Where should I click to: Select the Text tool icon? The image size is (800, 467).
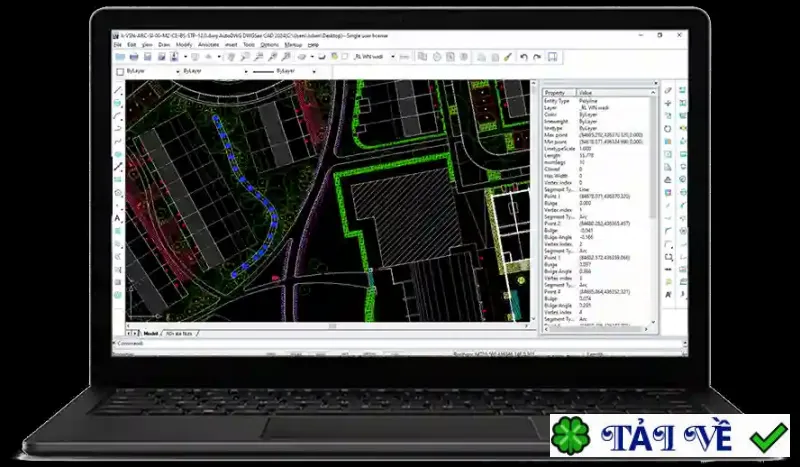click(117, 218)
